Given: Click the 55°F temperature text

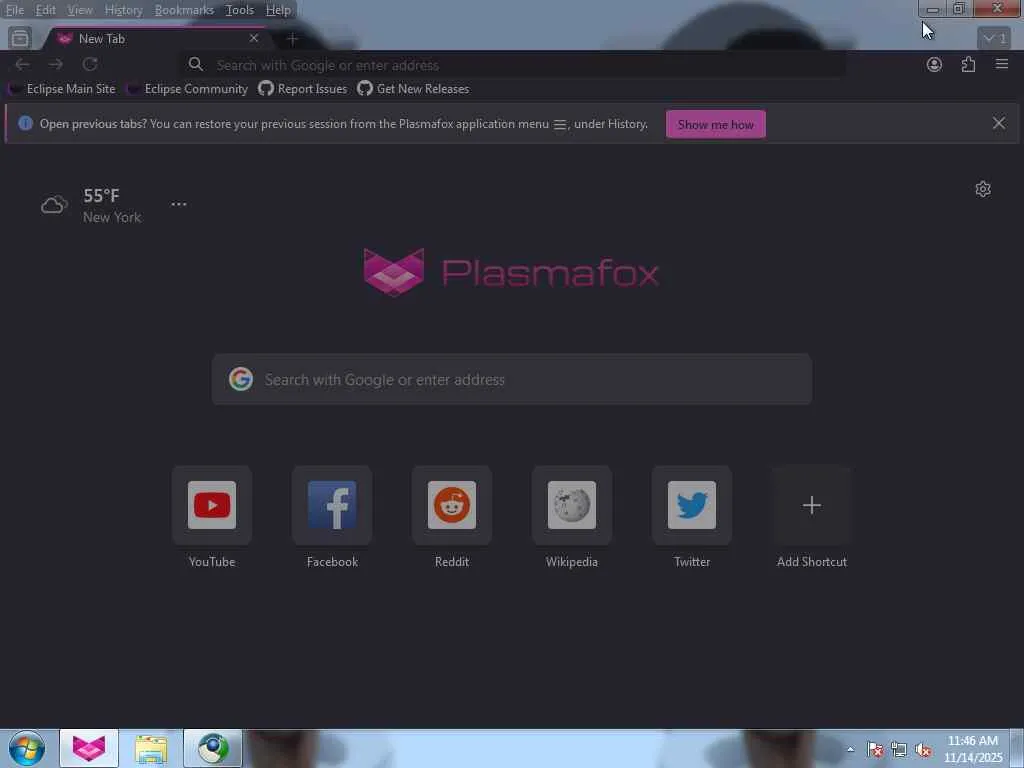Looking at the screenshot, I should [x=101, y=195].
